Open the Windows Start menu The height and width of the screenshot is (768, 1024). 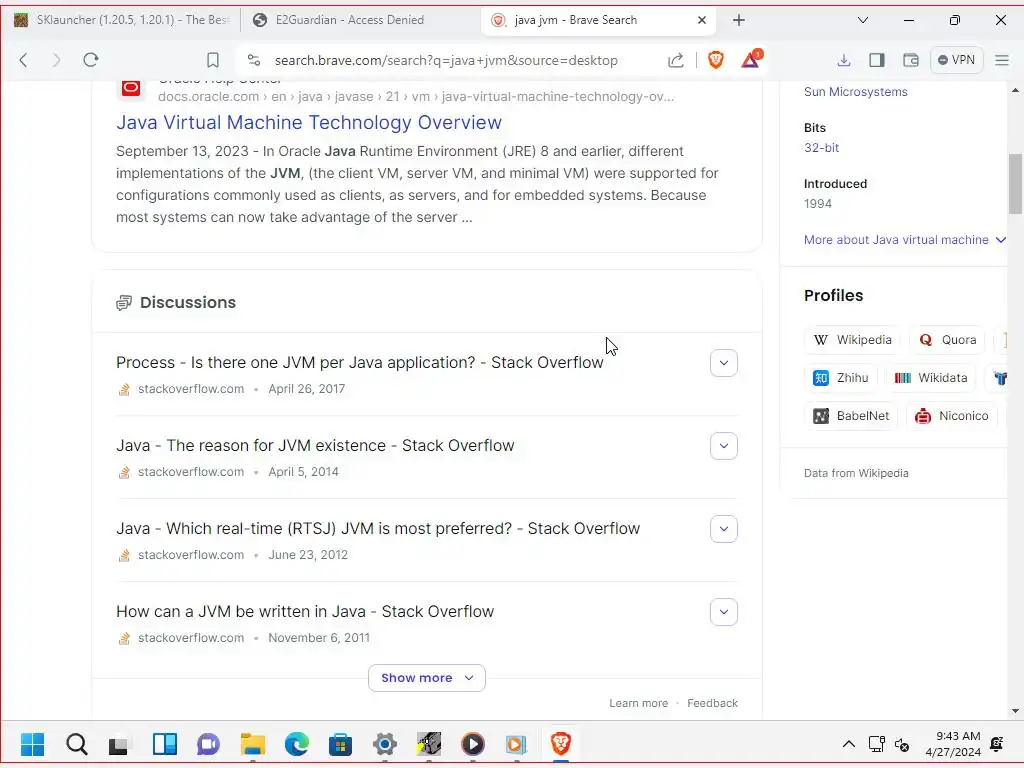coord(32,744)
